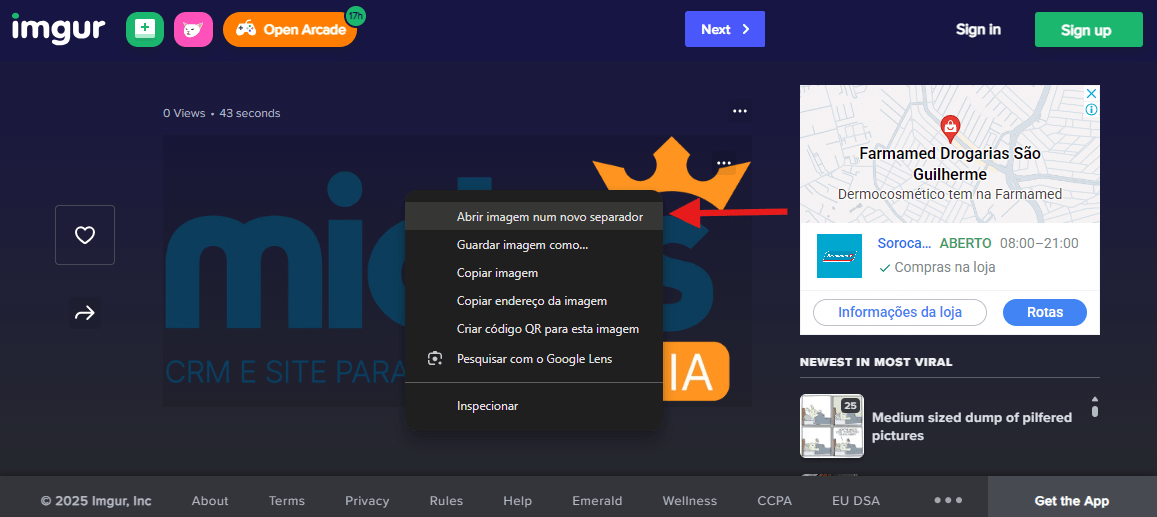Click the share arrow icon

[x=85, y=313]
